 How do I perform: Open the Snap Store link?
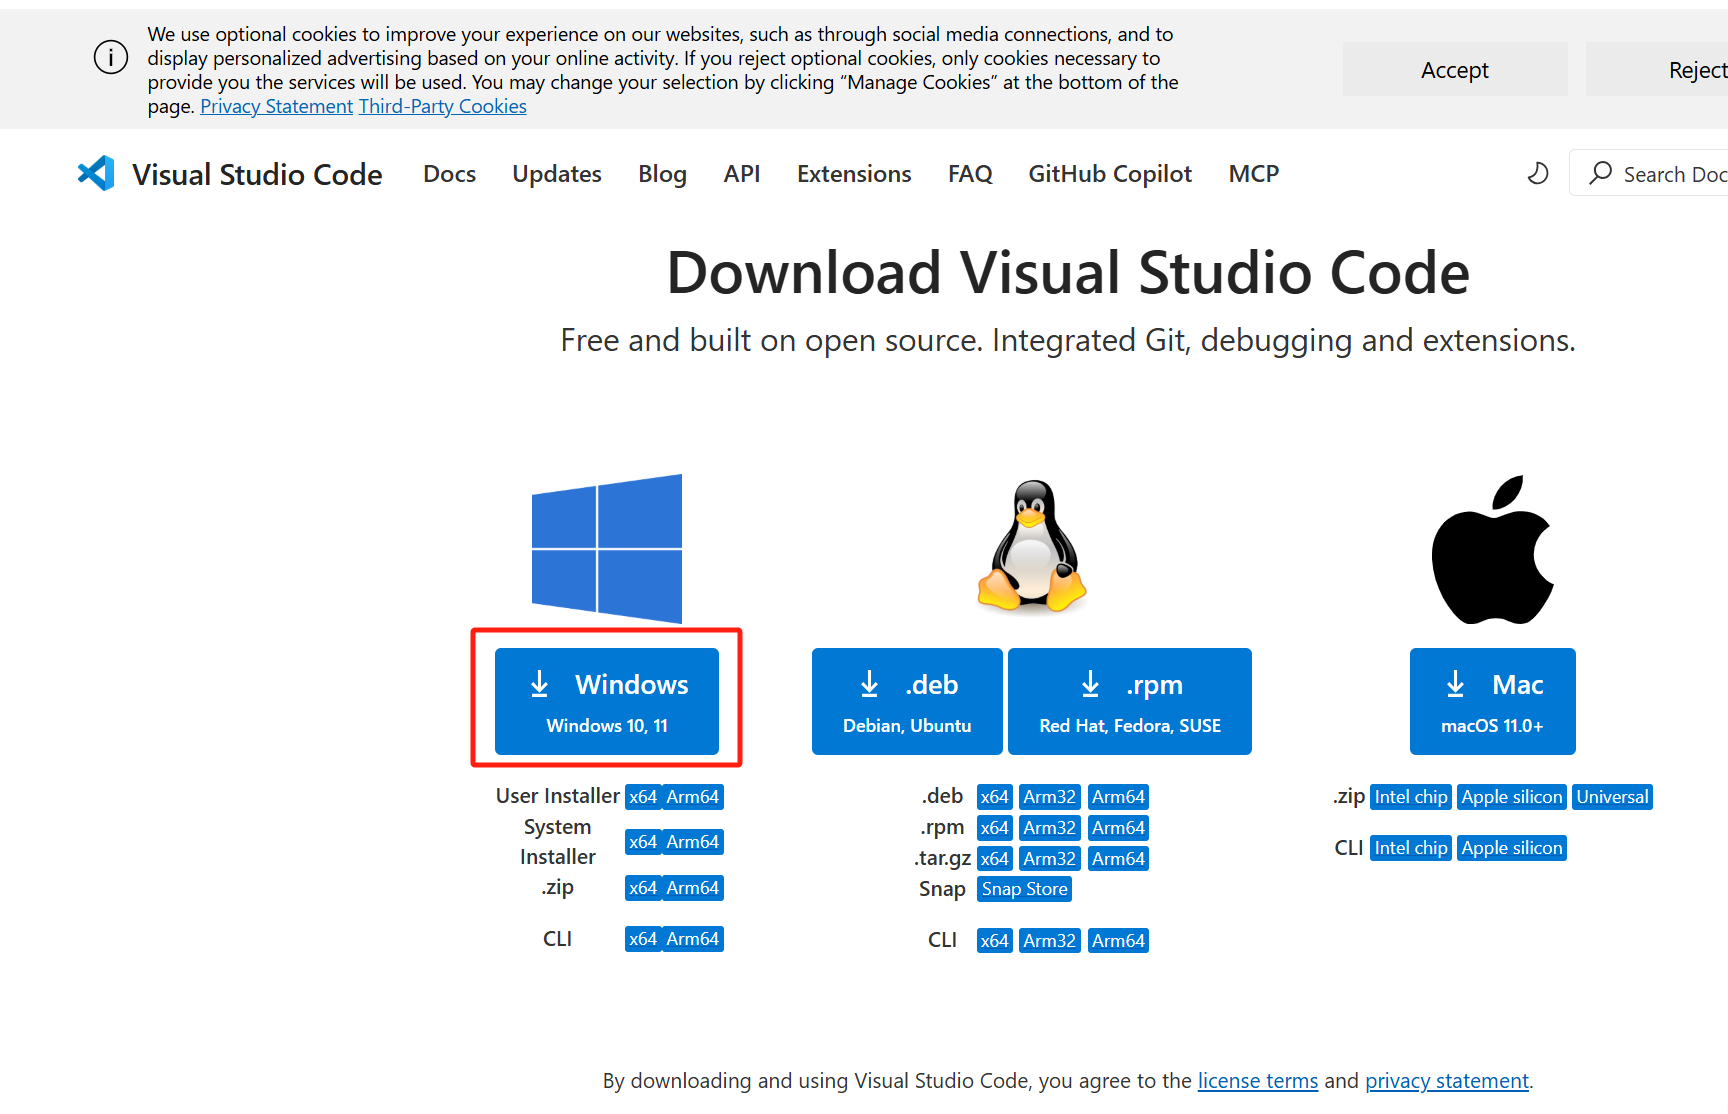pyautogui.click(x=1025, y=889)
